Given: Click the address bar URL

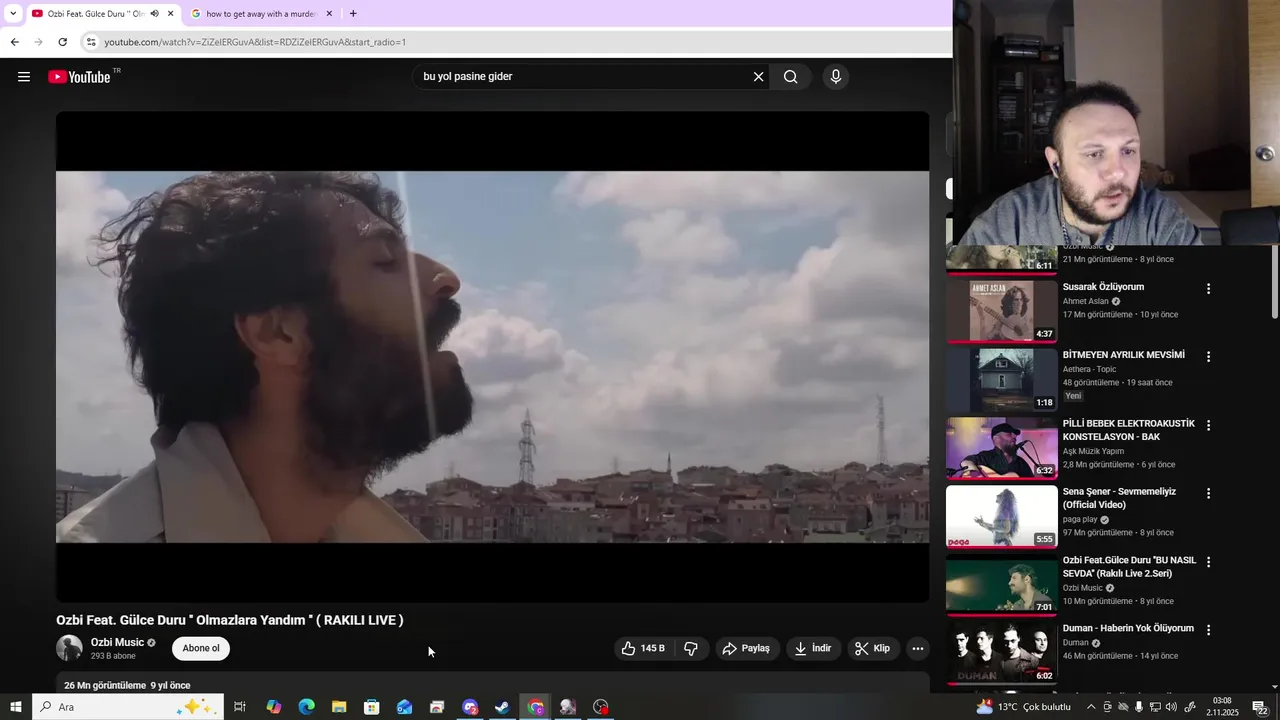Looking at the screenshot, I should tap(255, 42).
